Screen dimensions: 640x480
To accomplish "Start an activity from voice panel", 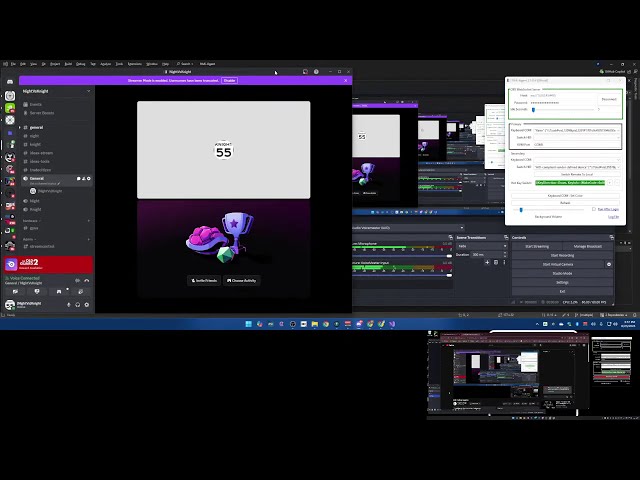I will click(x=59, y=291).
